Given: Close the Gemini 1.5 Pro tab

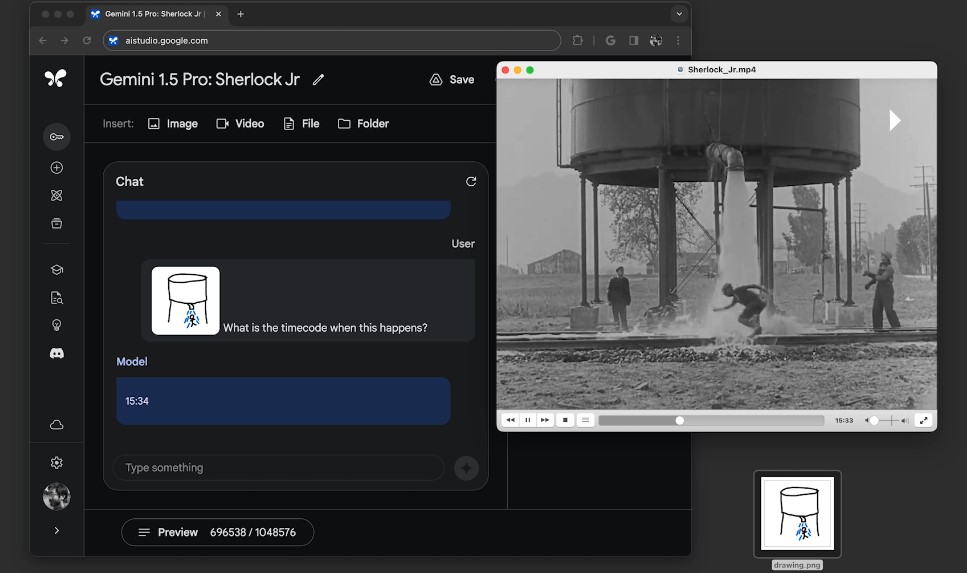Looking at the screenshot, I should [x=218, y=14].
